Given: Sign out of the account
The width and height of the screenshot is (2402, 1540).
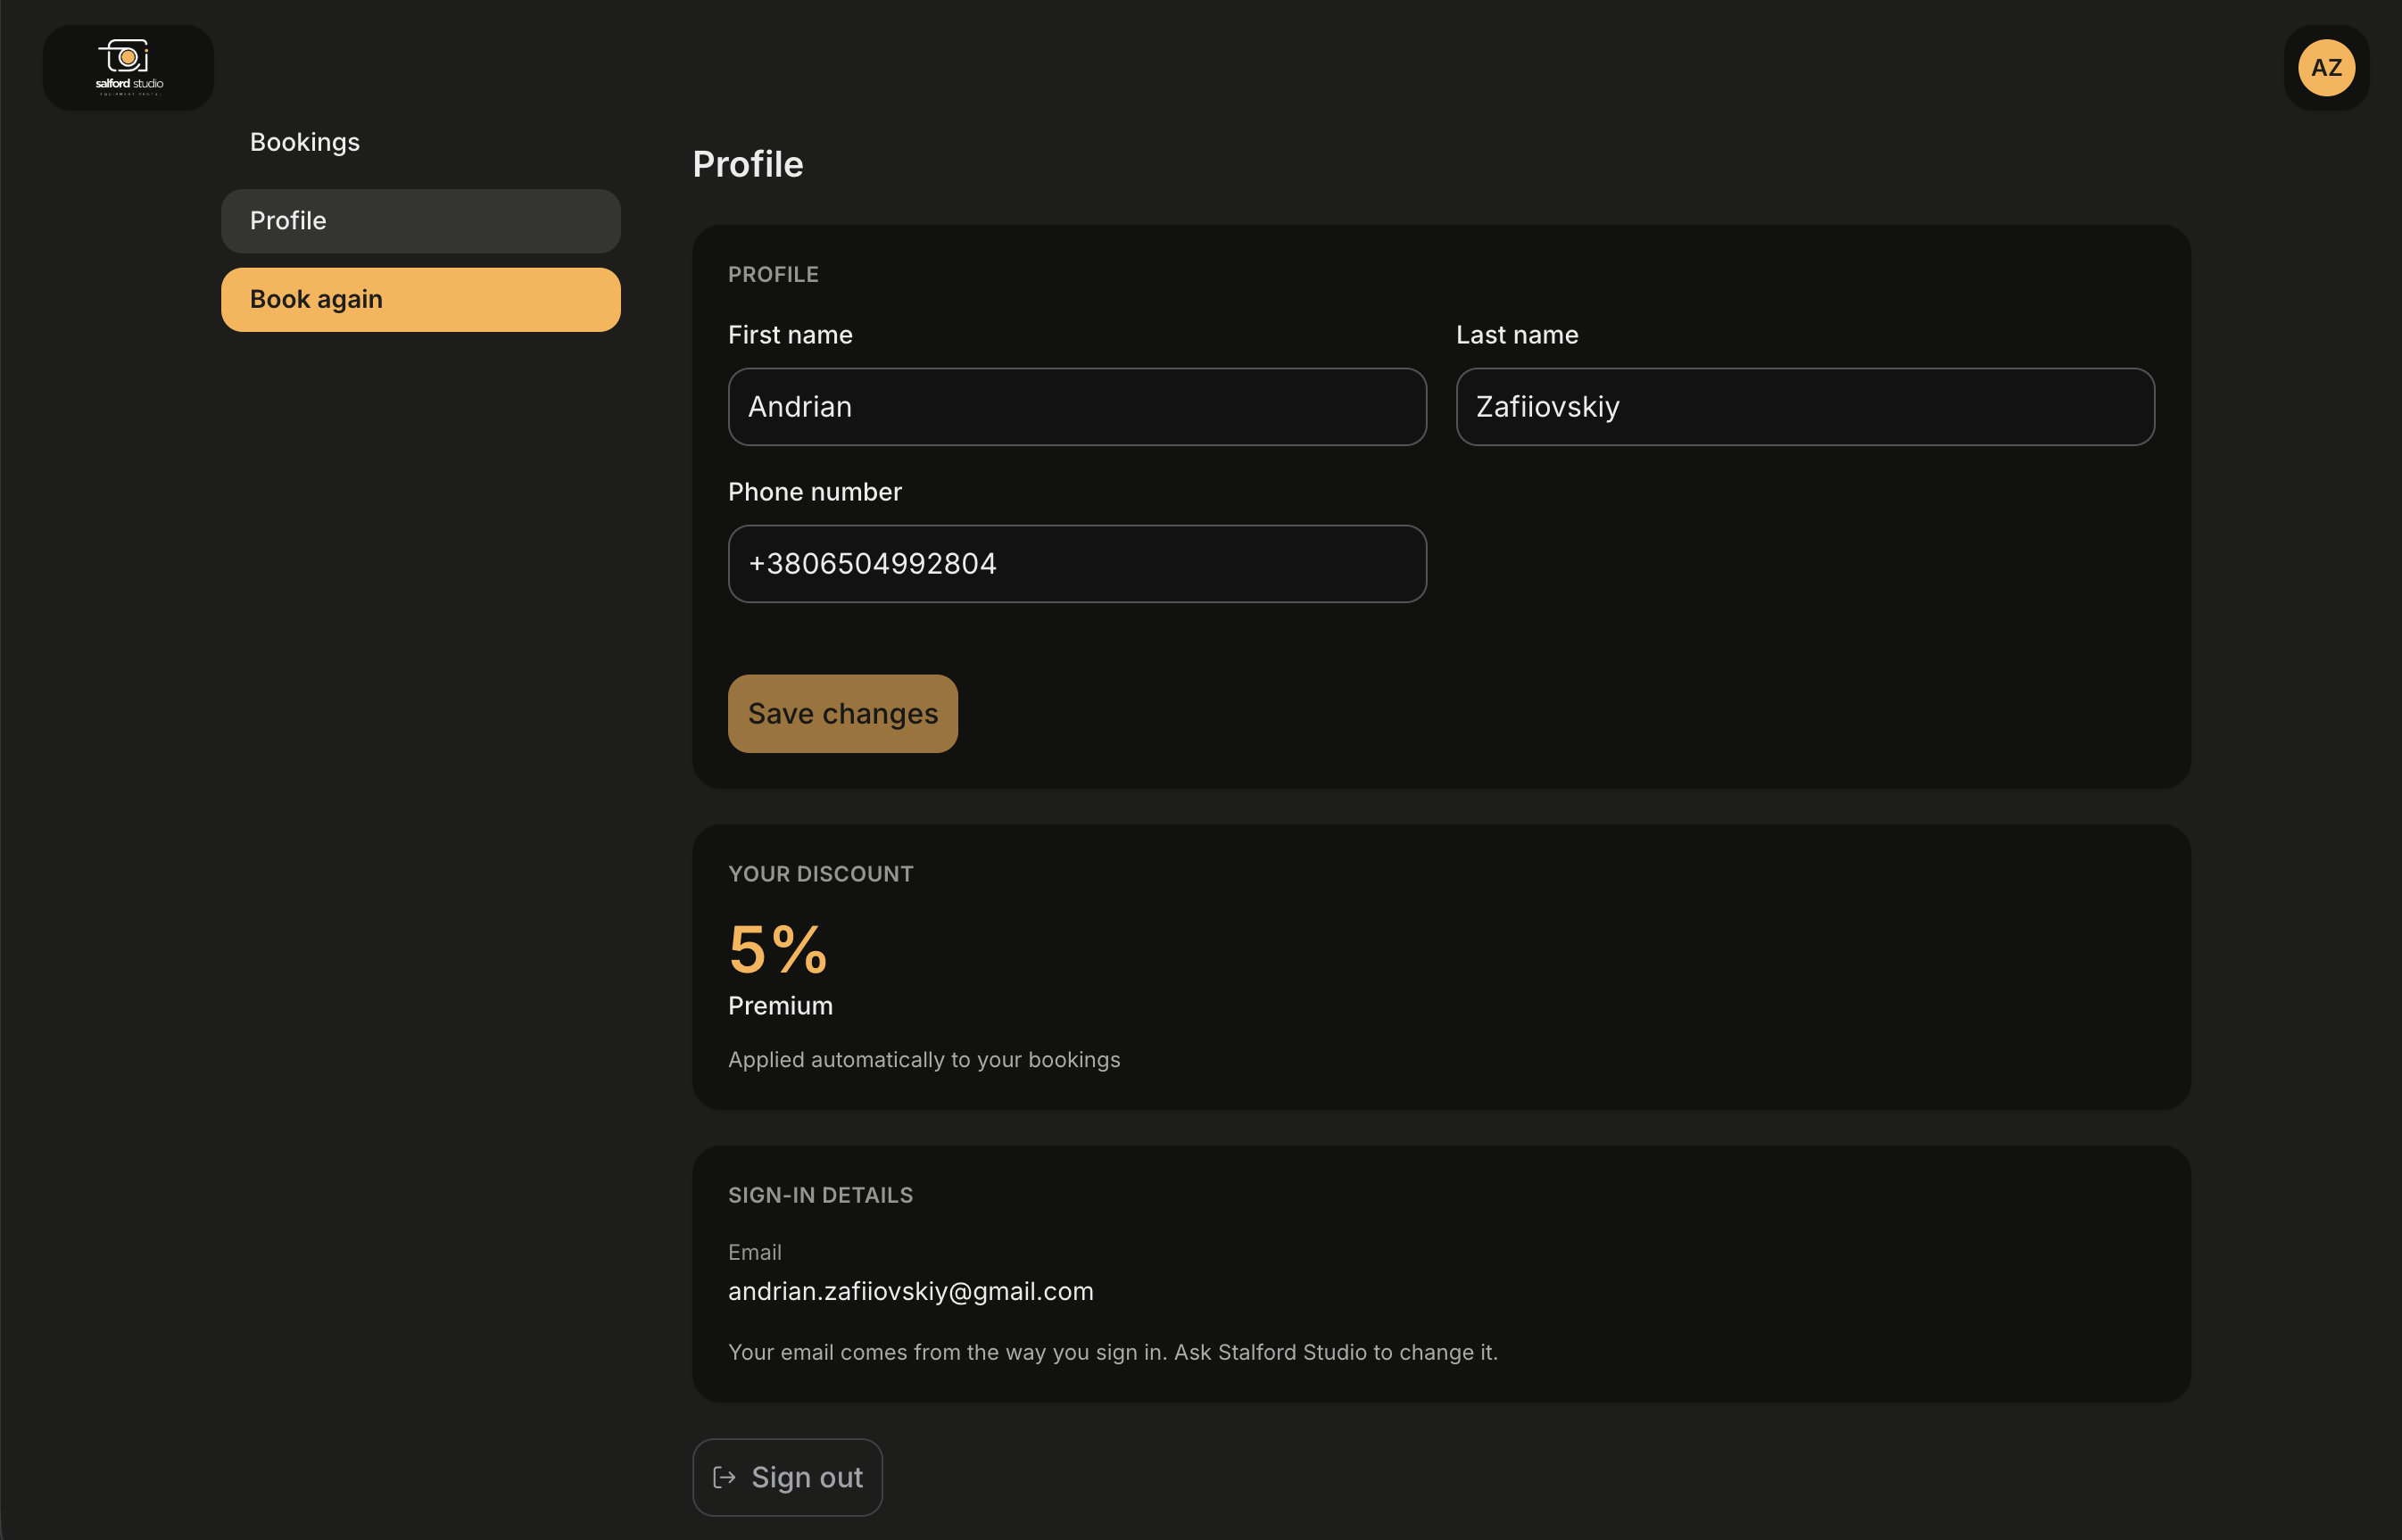Looking at the screenshot, I should pyautogui.click(x=787, y=1477).
